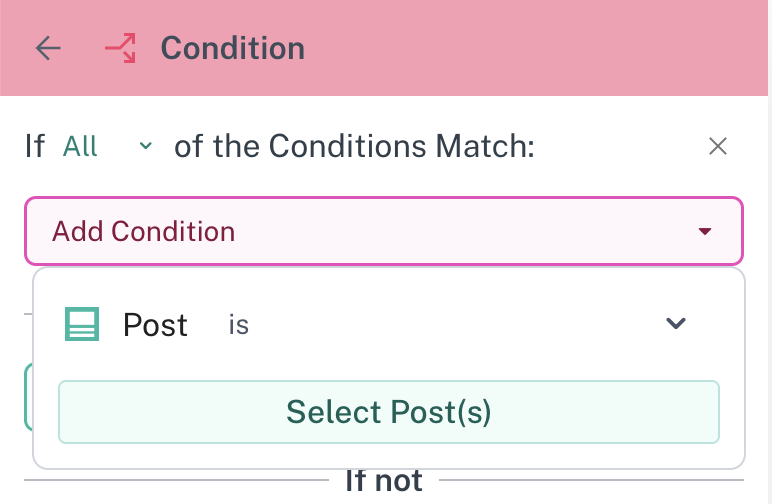Click the green Post type icon
This screenshot has width=772, height=504.
[x=82, y=324]
